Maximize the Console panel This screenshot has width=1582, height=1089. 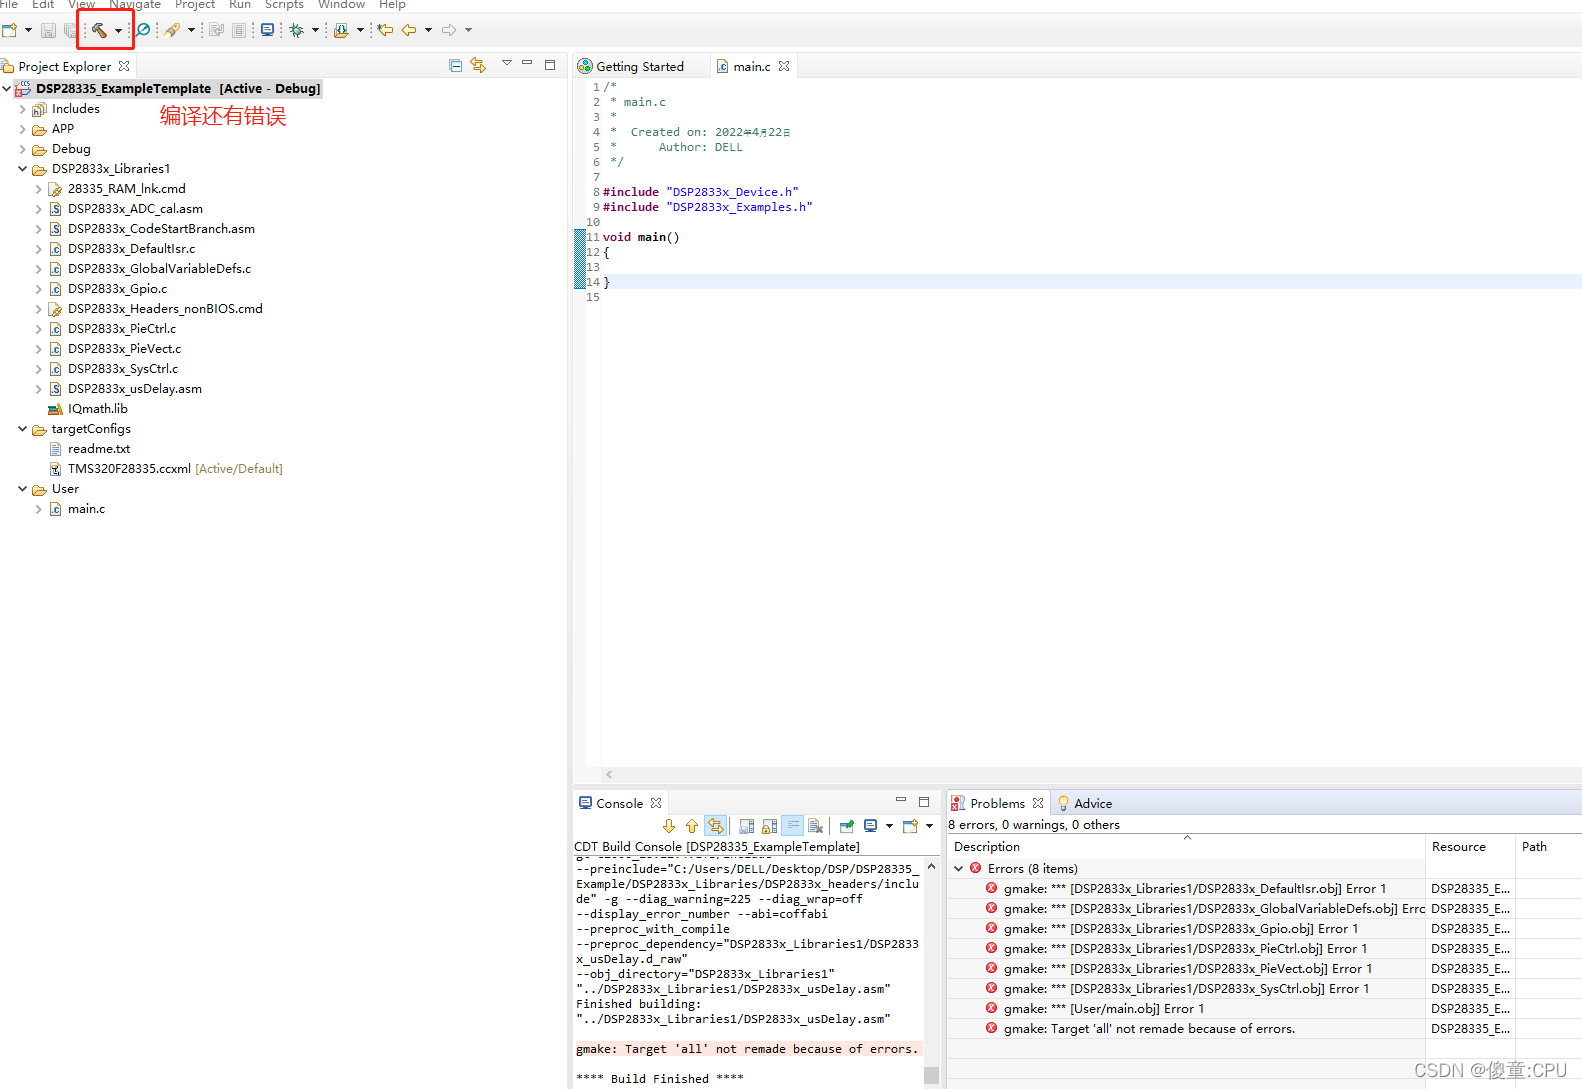click(x=924, y=801)
